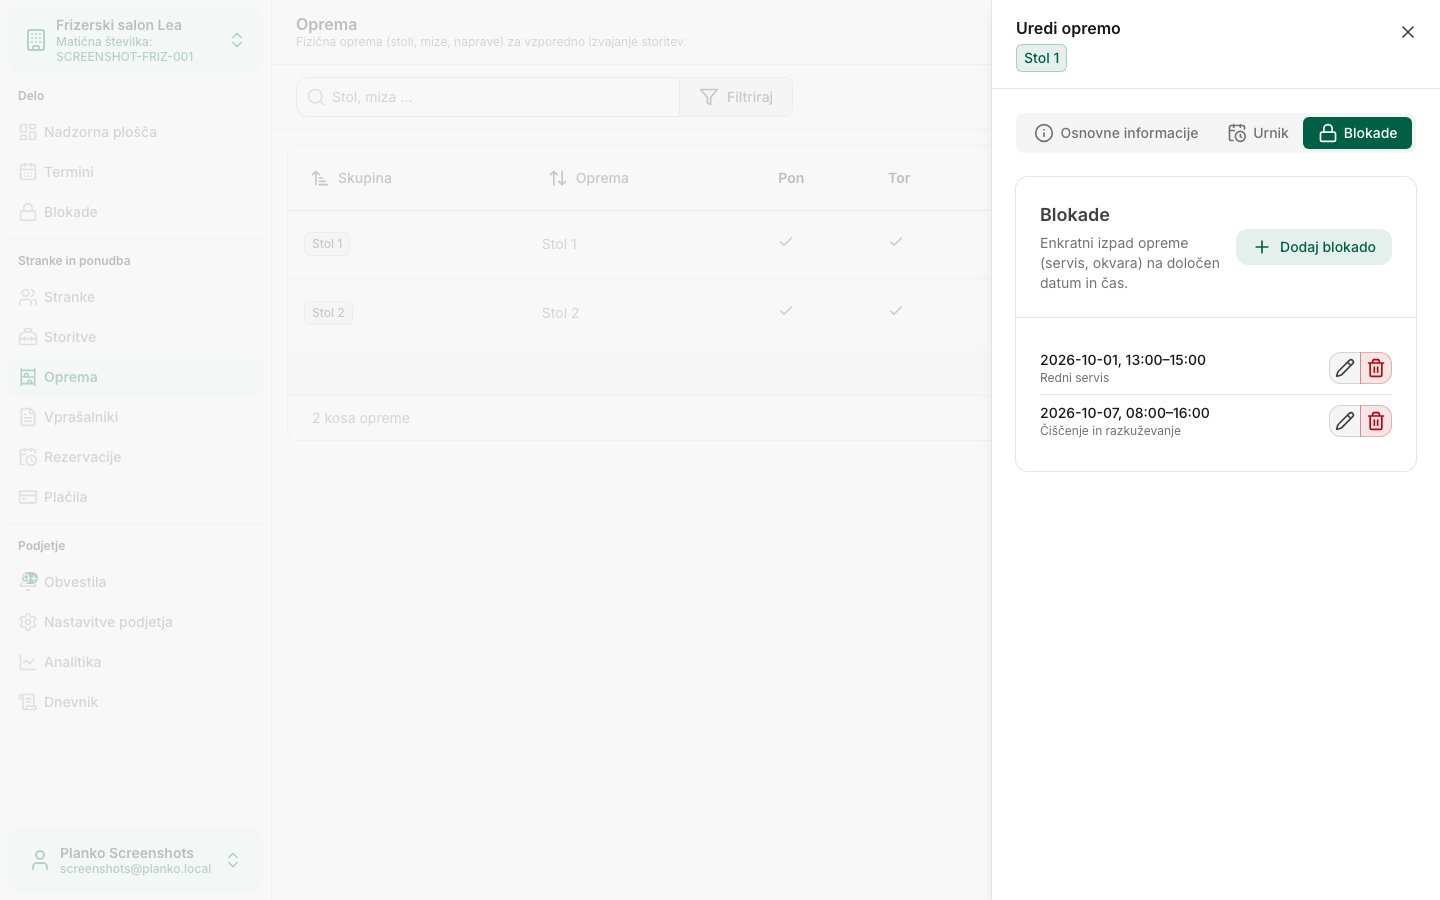The width and height of the screenshot is (1440, 900).
Task: Open the Urnik tab
Action: 1258,133
